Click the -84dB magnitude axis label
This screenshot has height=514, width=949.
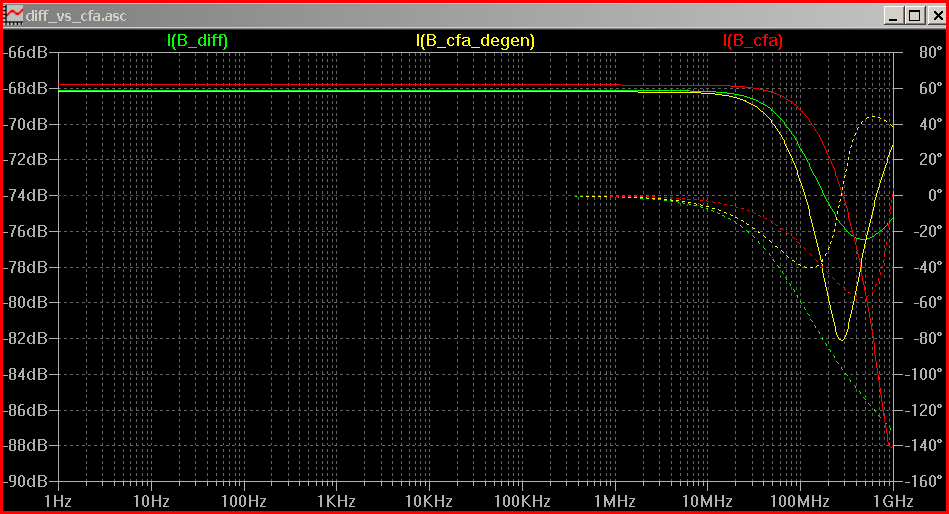click(25, 374)
